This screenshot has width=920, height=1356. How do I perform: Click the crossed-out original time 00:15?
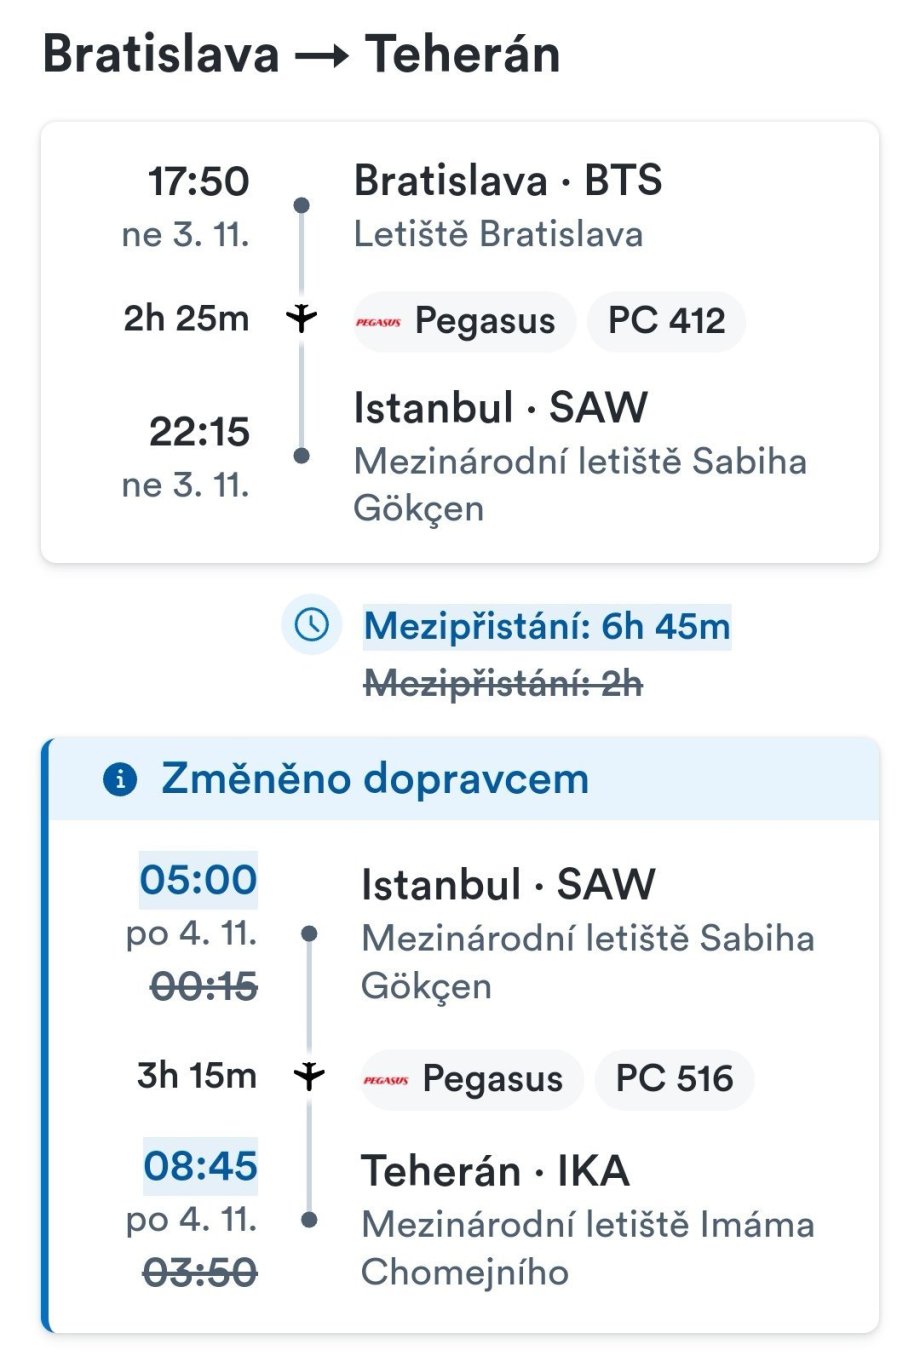tap(204, 987)
